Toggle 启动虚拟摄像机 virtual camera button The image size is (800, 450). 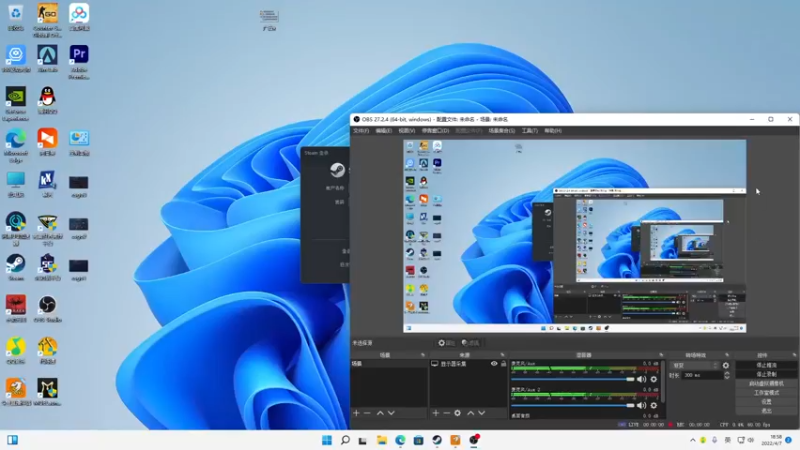pos(766,383)
